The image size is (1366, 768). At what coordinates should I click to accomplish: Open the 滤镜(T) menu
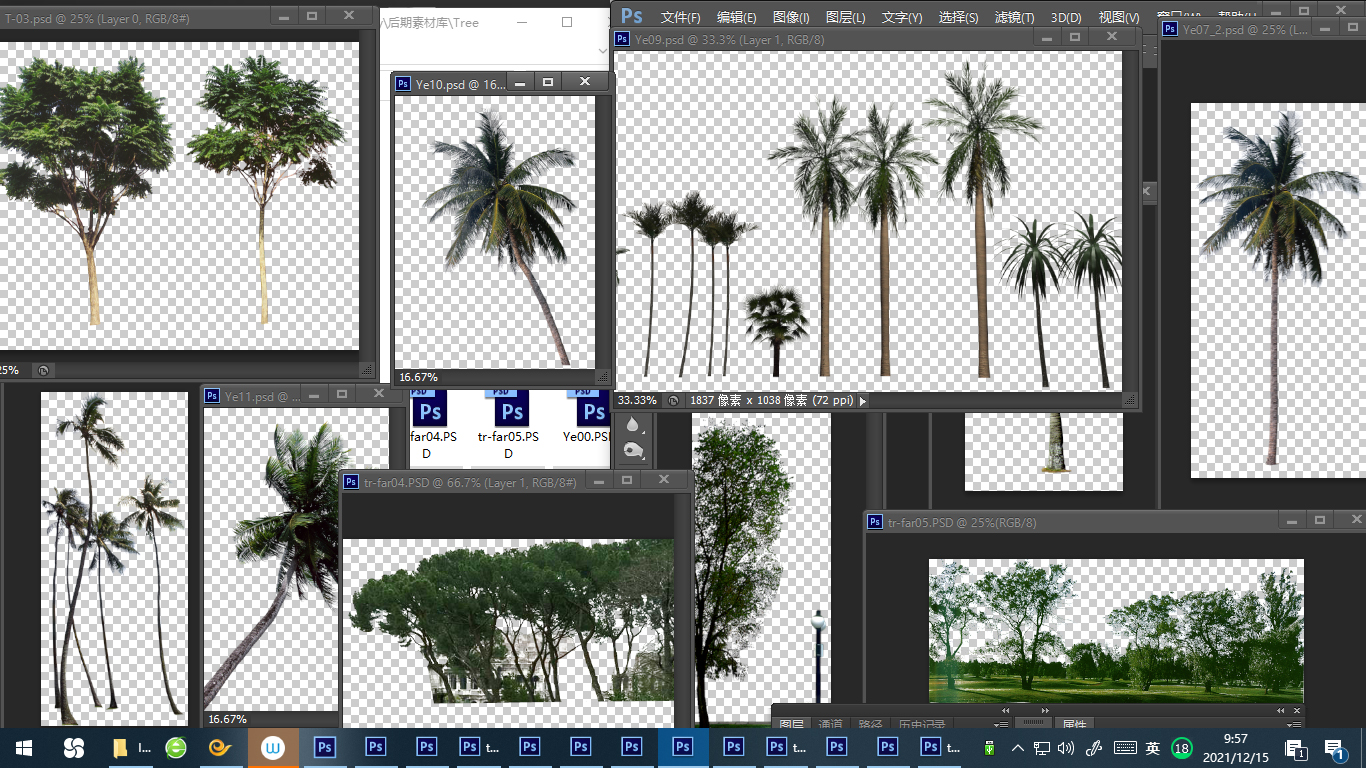tap(1014, 17)
